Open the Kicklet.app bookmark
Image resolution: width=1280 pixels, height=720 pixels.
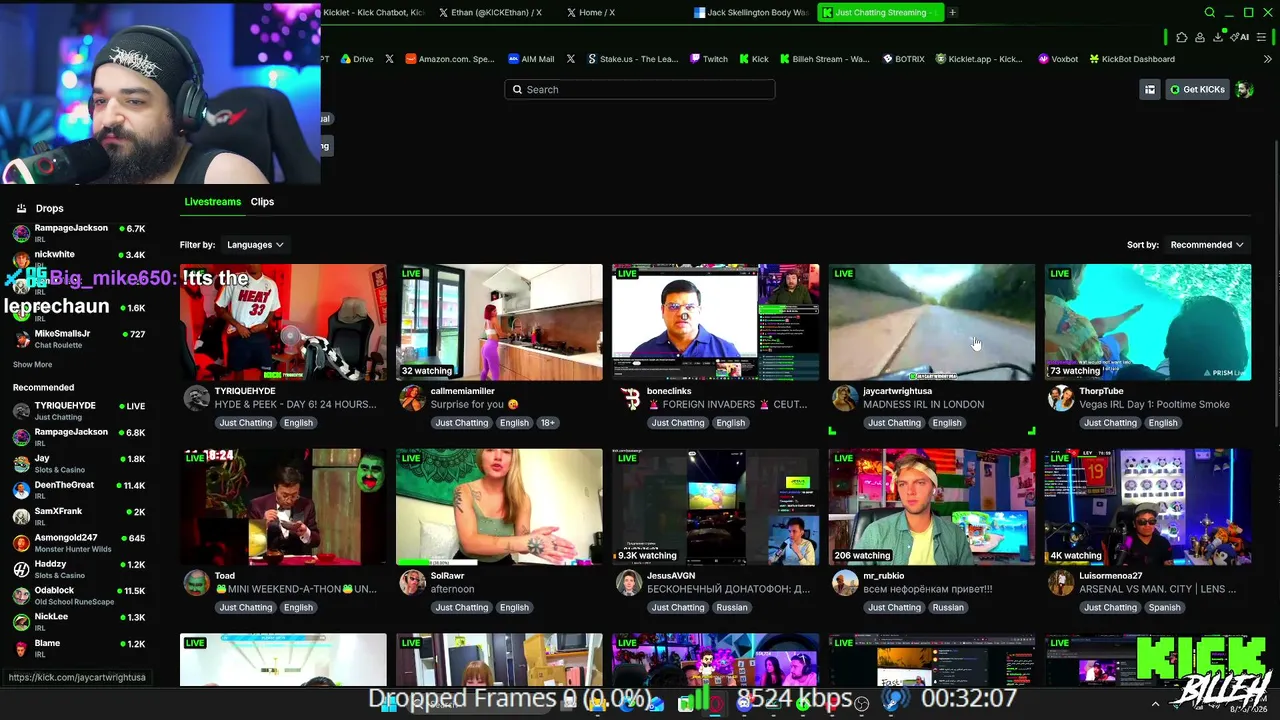pyautogui.click(x=979, y=59)
